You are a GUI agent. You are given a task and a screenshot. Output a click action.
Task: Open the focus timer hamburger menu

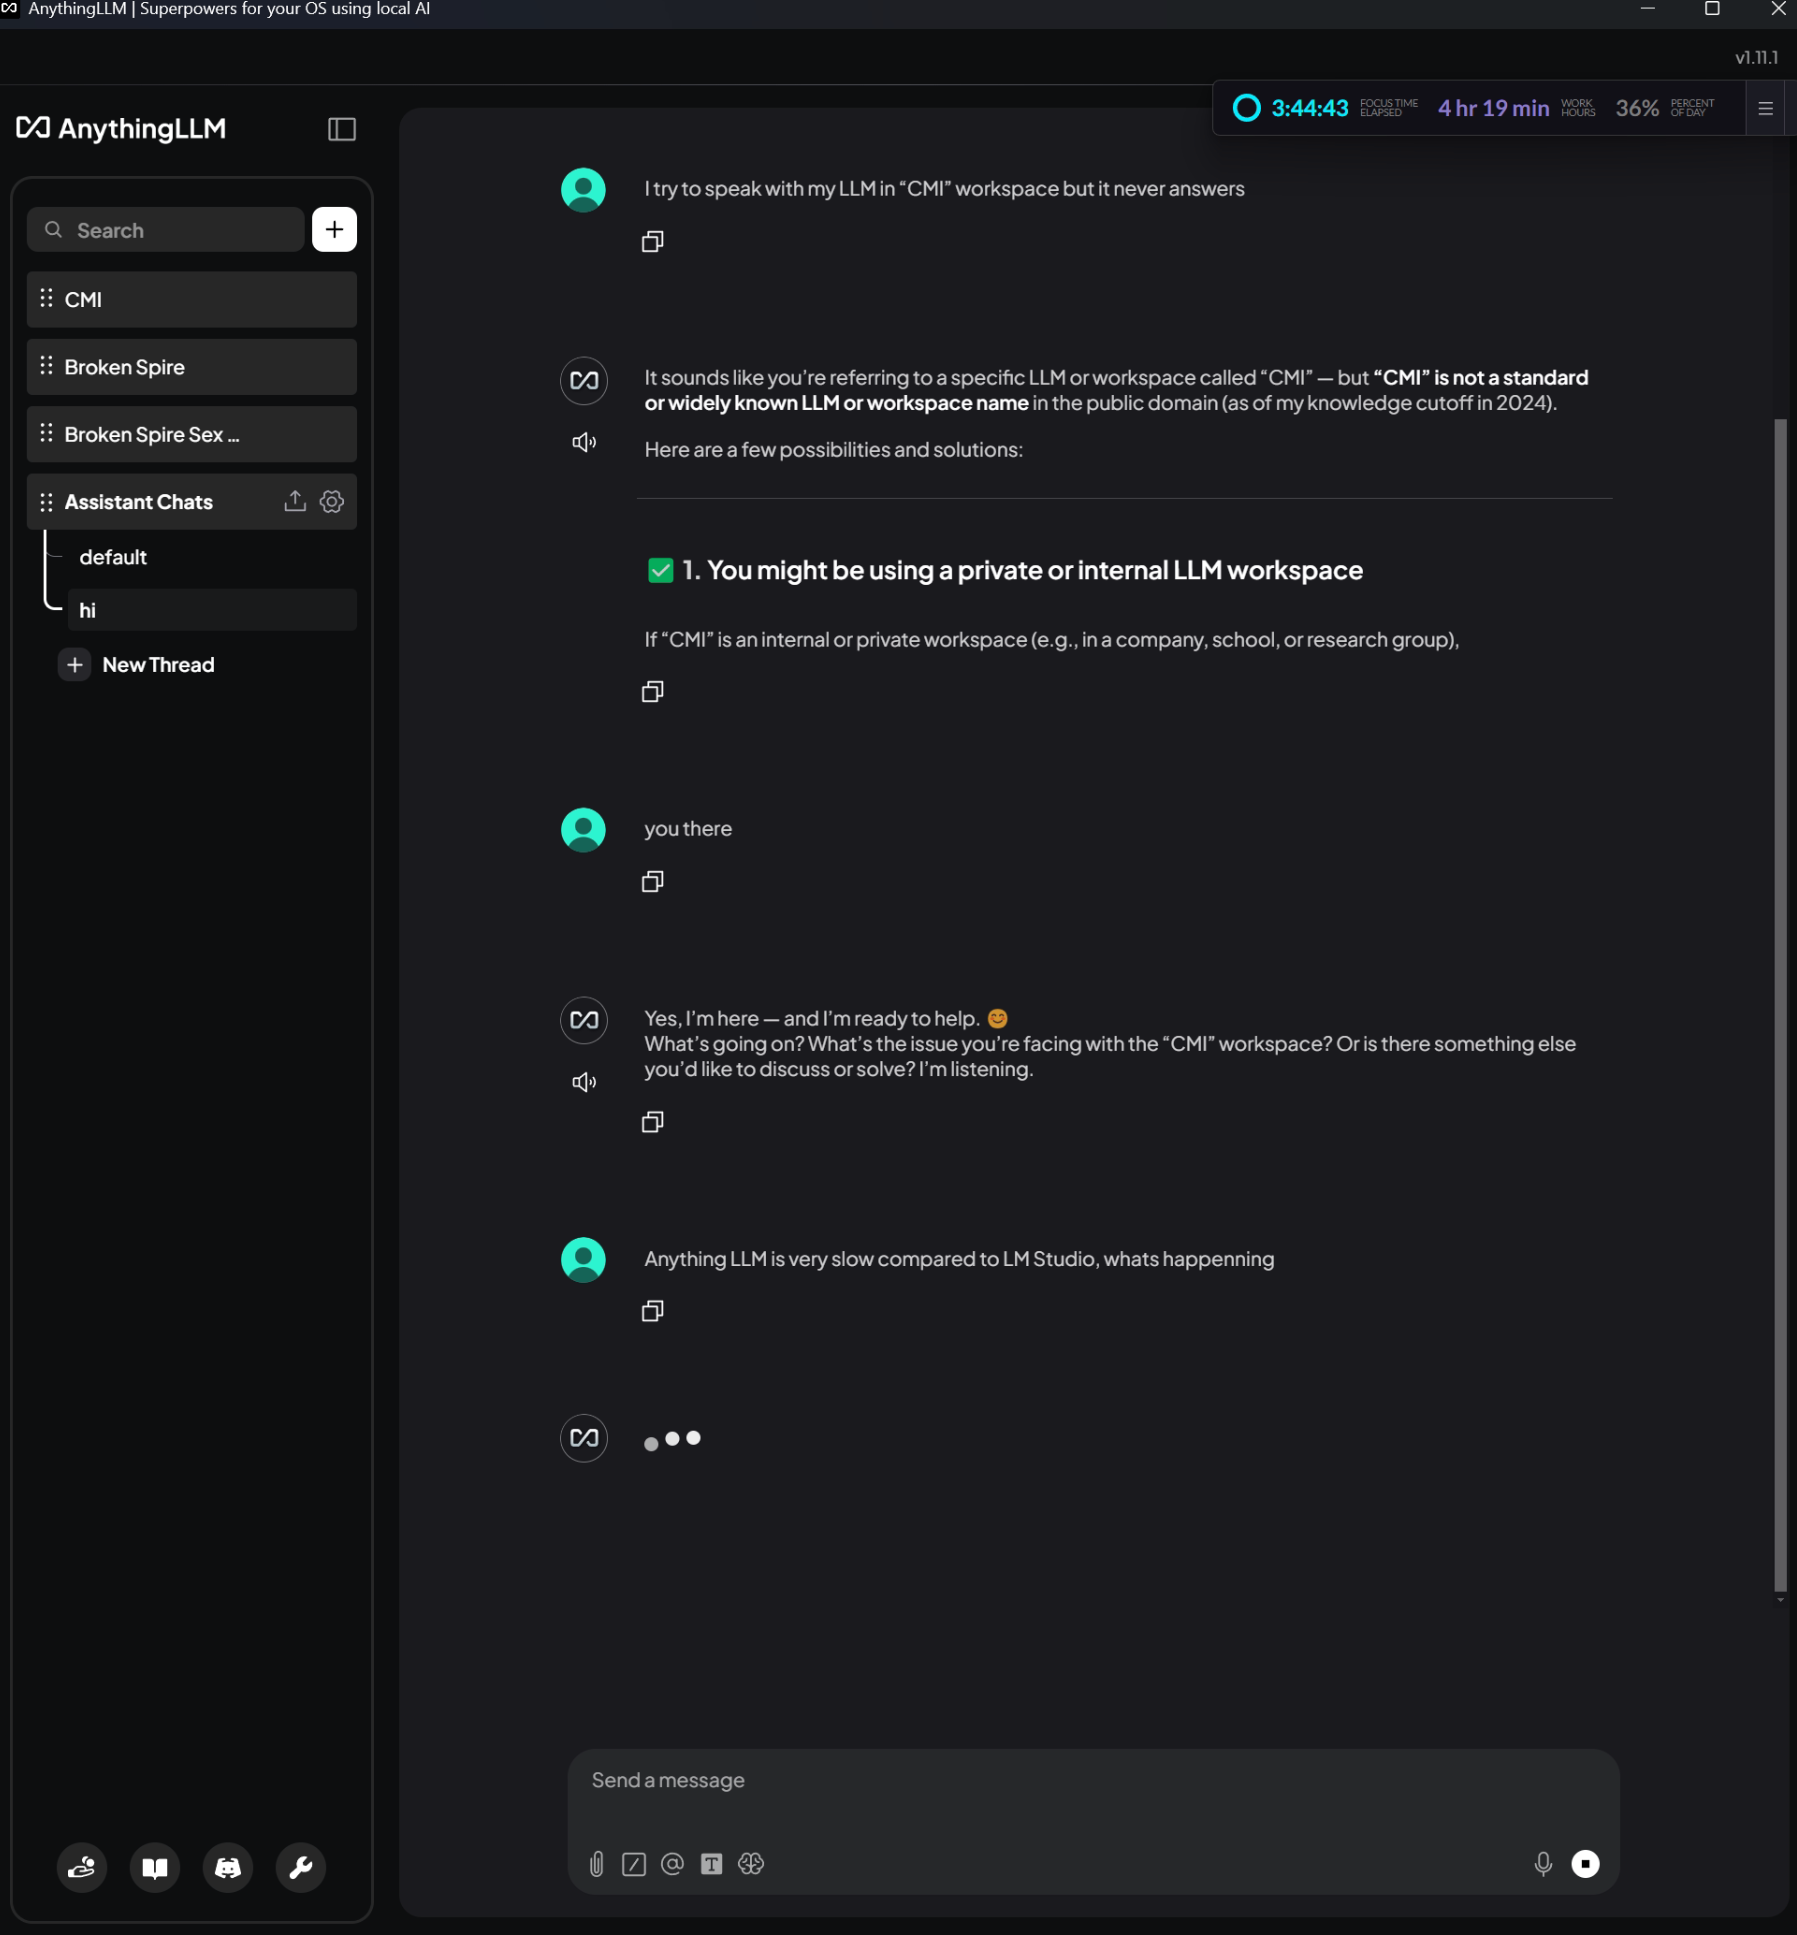pos(1765,108)
